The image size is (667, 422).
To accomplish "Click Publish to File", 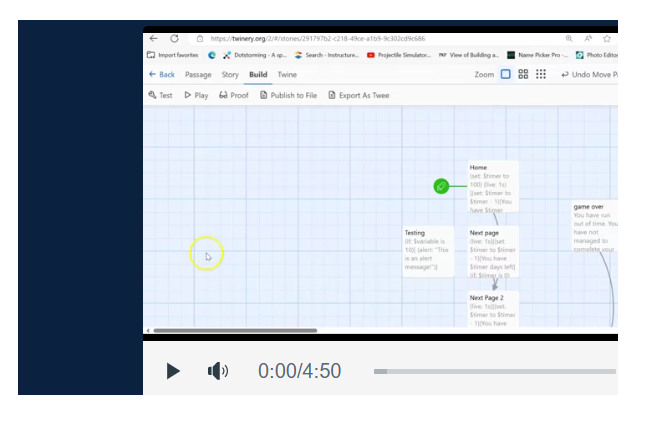I will [288, 95].
